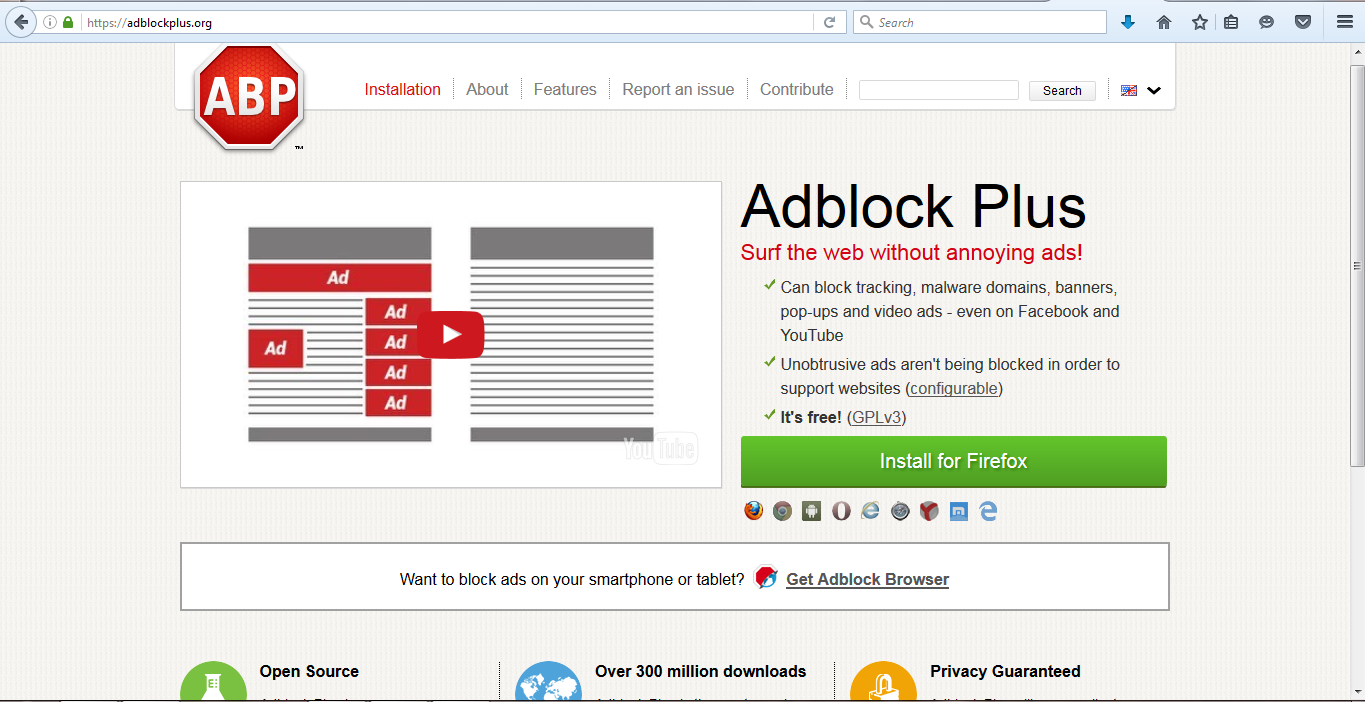Play the YouTube video
Viewport: 1365px width, 702px height.
(450, 334)
